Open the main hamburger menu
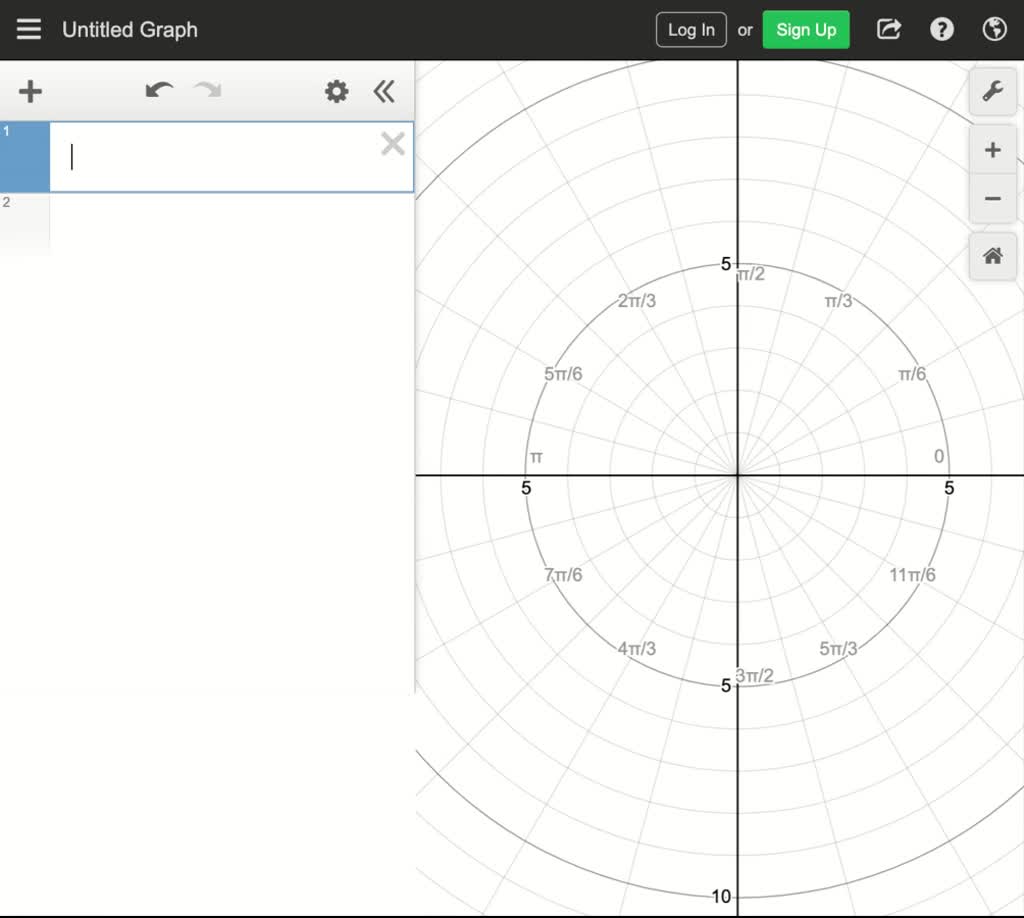 [28, 29]
